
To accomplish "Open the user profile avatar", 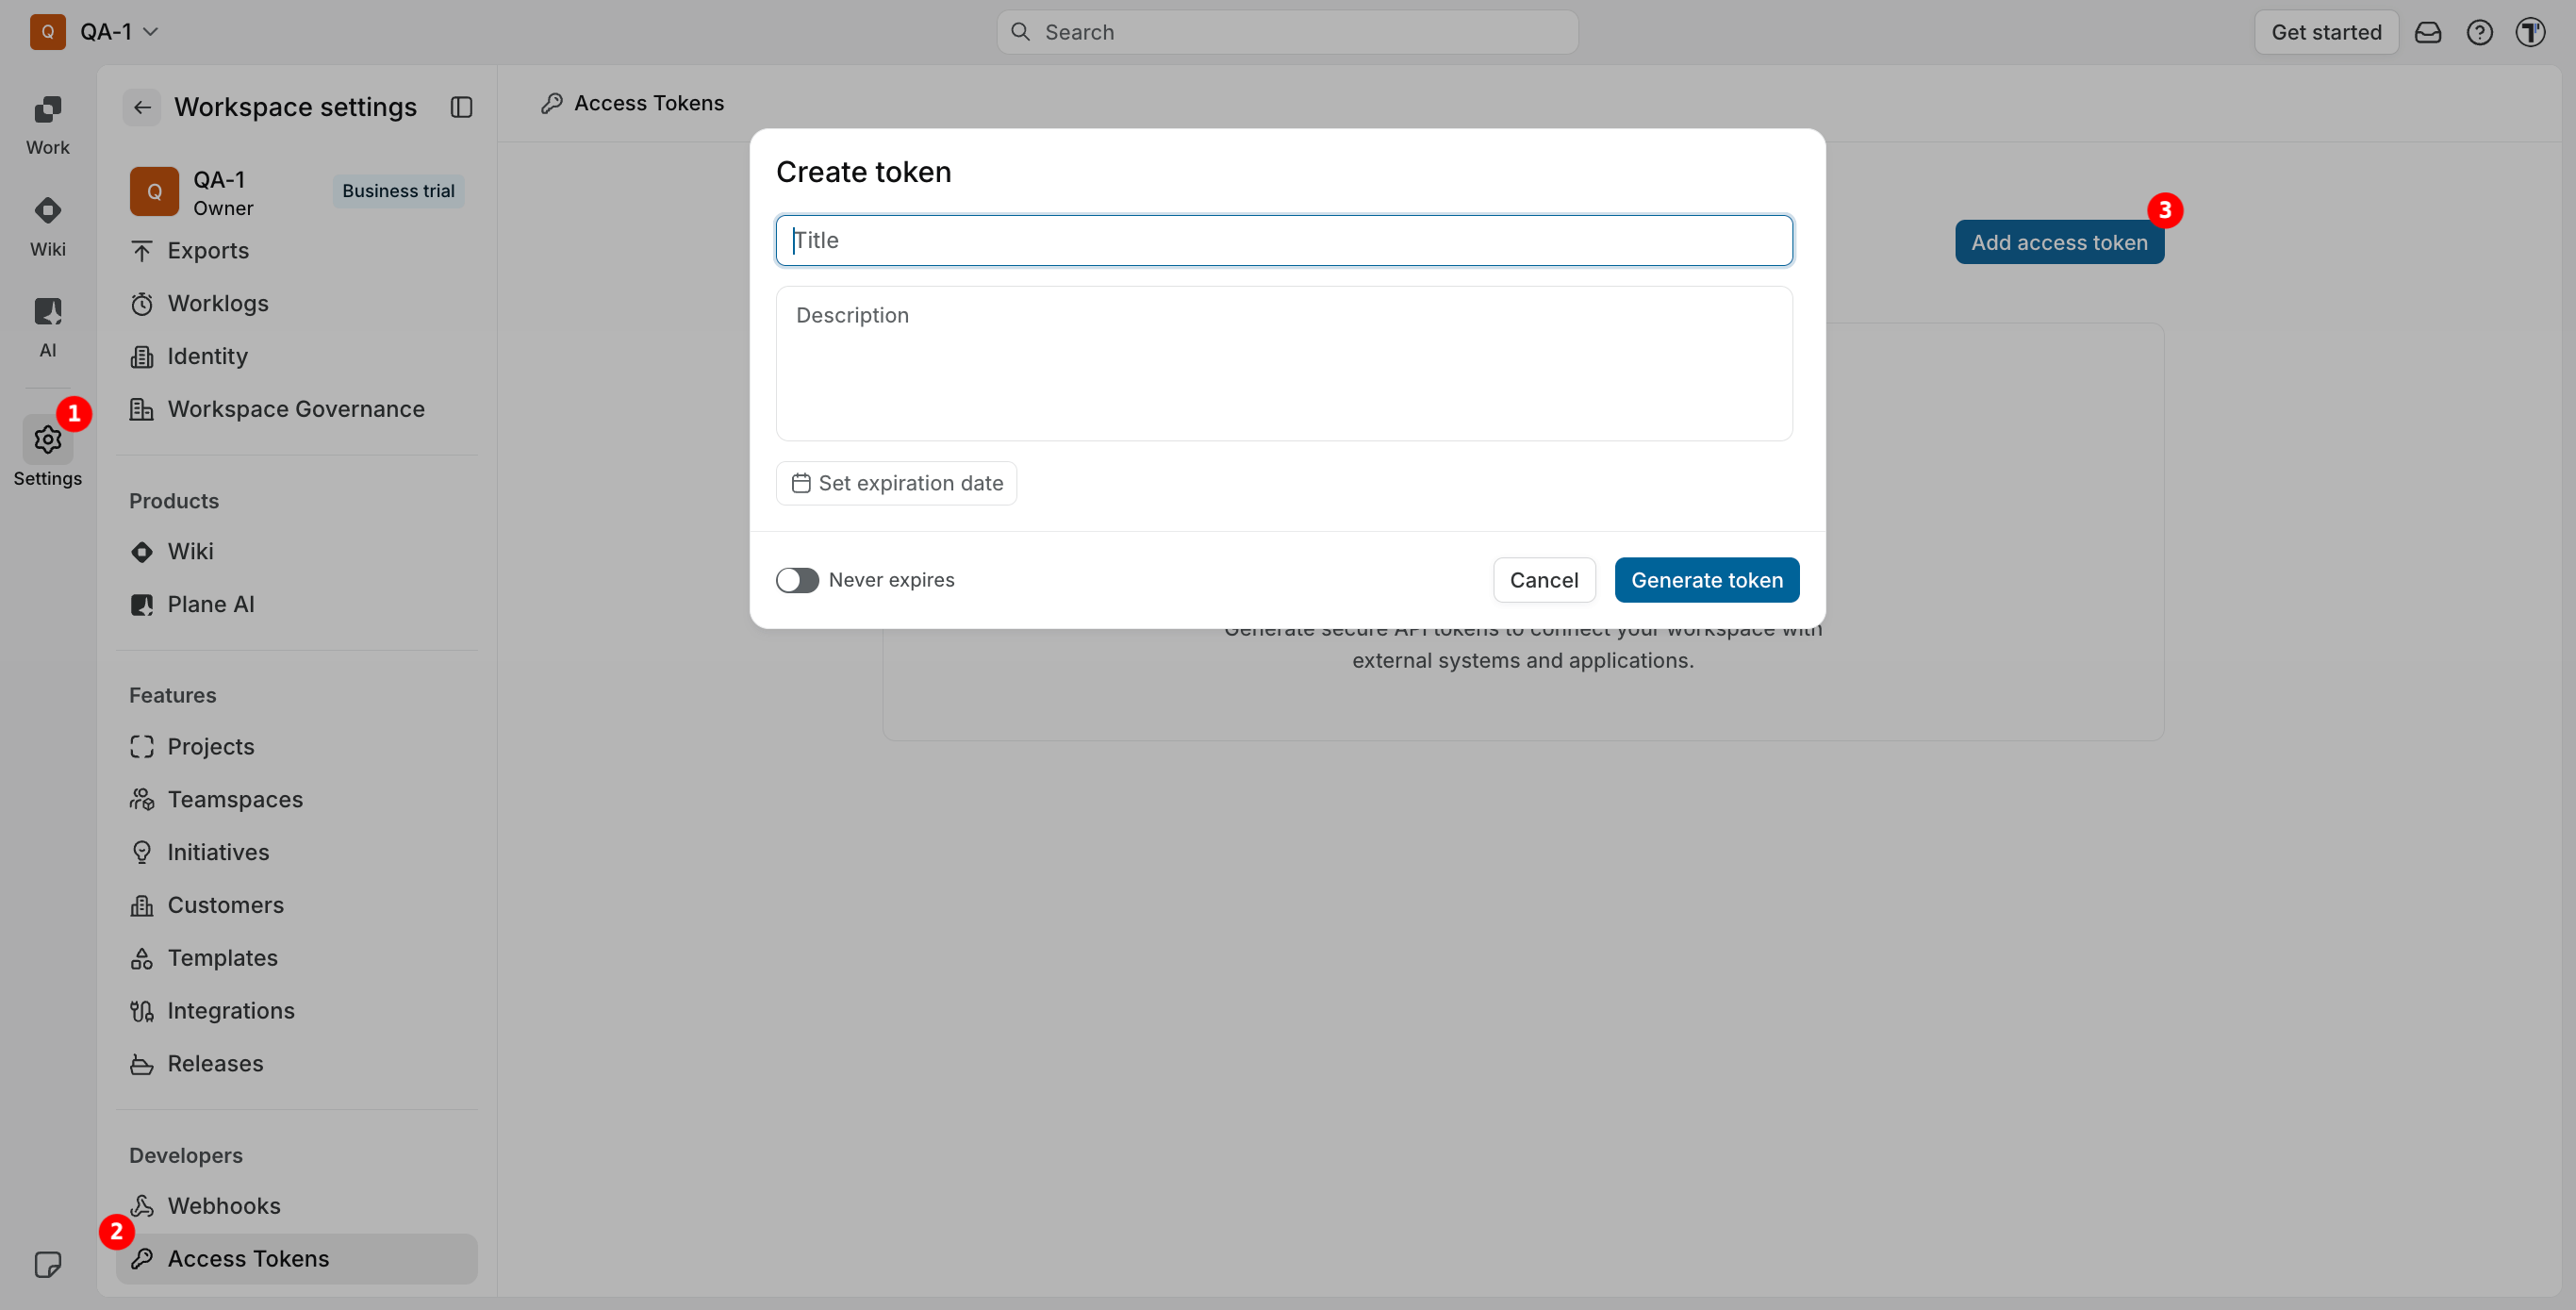I will click(2530, 32).
